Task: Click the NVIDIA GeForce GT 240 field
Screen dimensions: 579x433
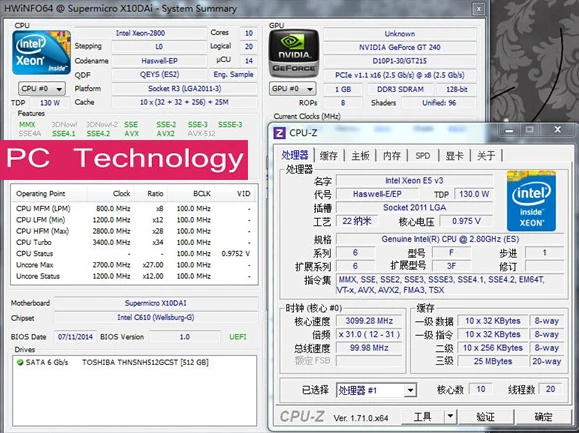Action: (x=400, y=48)
